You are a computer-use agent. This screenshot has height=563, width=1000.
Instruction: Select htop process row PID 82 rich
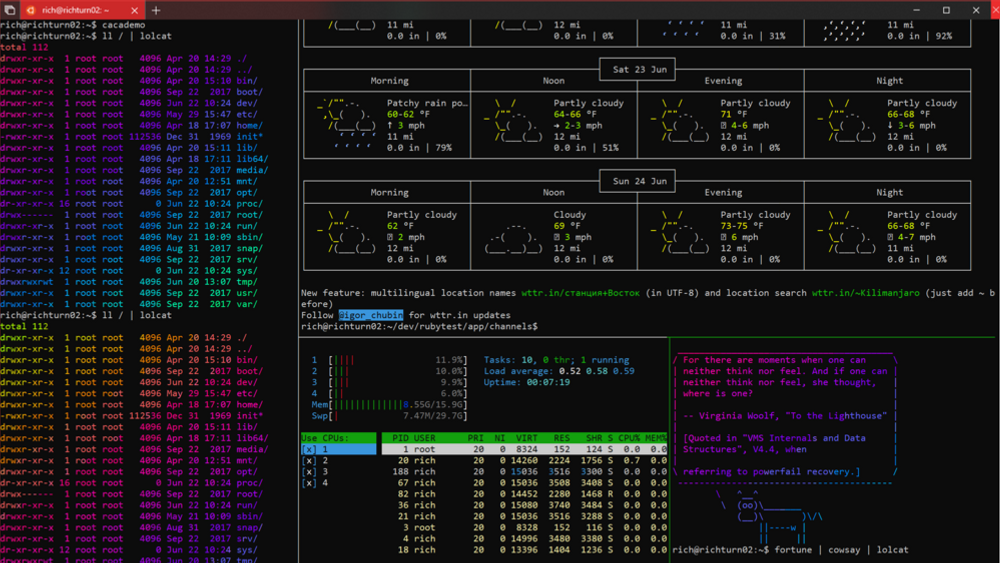(524, 494)
